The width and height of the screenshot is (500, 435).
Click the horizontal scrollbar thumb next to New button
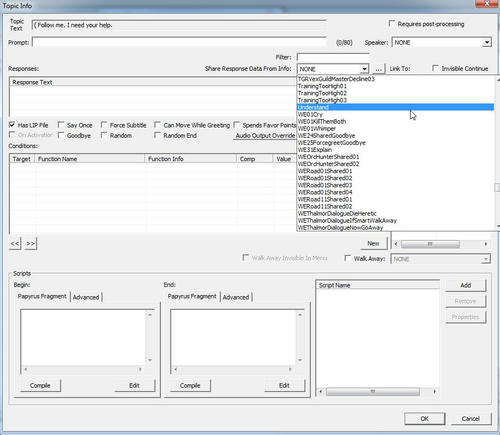(430, 244)
